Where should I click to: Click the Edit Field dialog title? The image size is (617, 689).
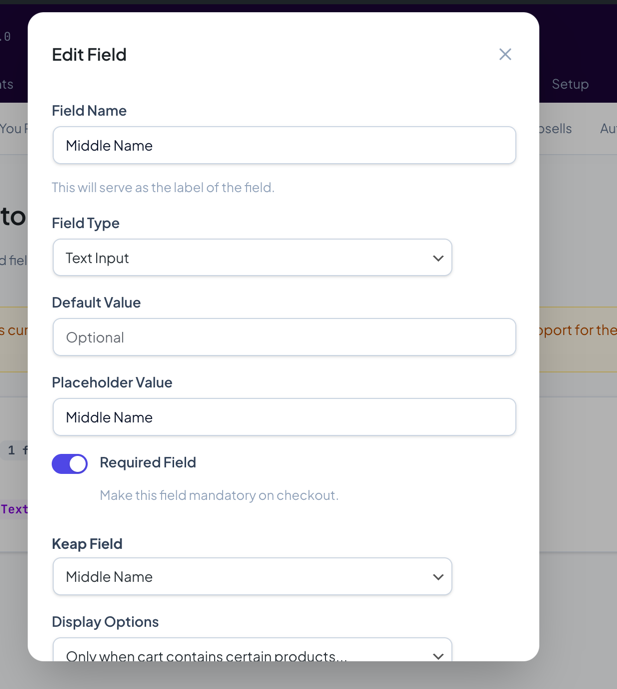click(89, 54)
